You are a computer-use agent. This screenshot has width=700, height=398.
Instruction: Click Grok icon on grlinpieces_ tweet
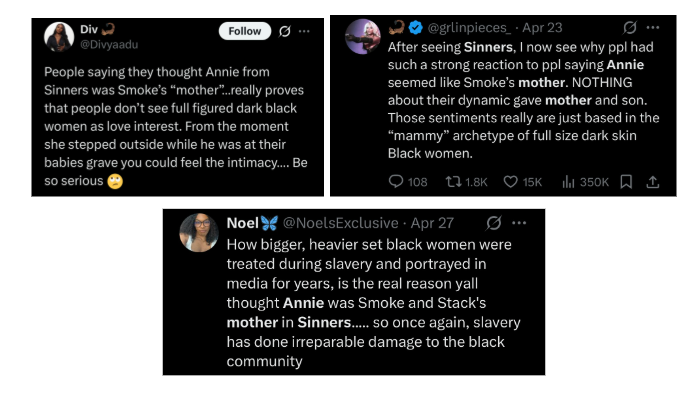(630, 28)
